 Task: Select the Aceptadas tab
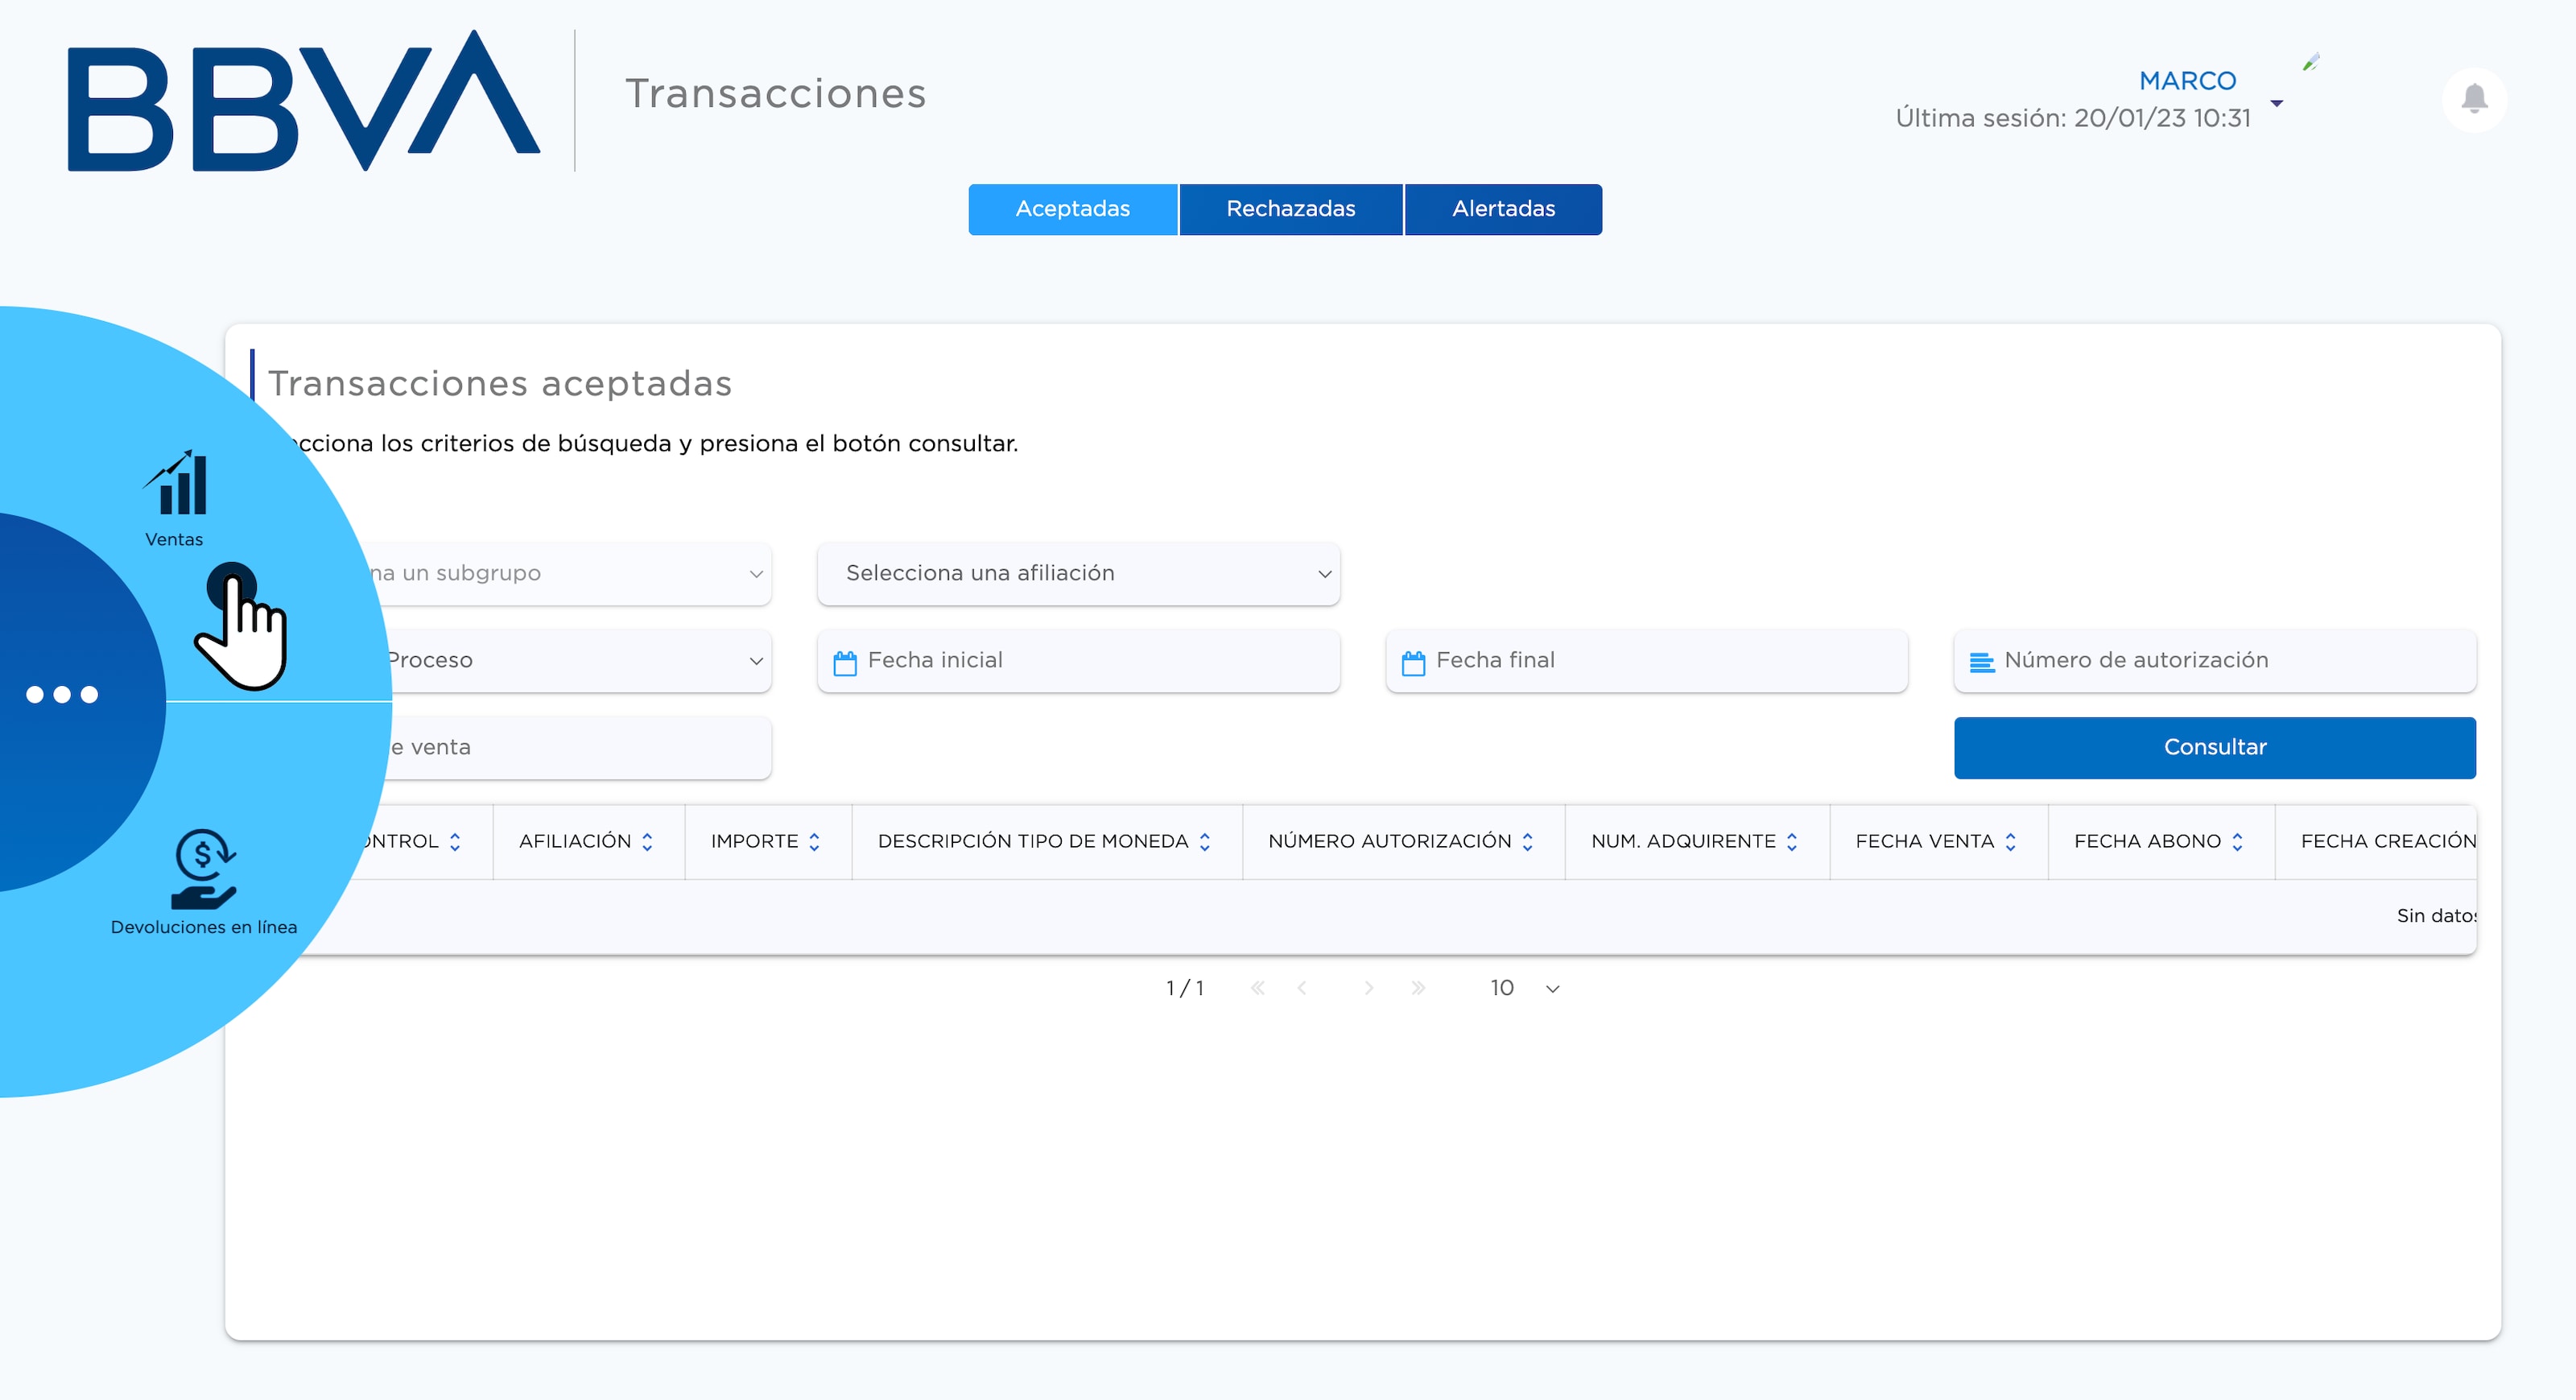[1072, 209]
